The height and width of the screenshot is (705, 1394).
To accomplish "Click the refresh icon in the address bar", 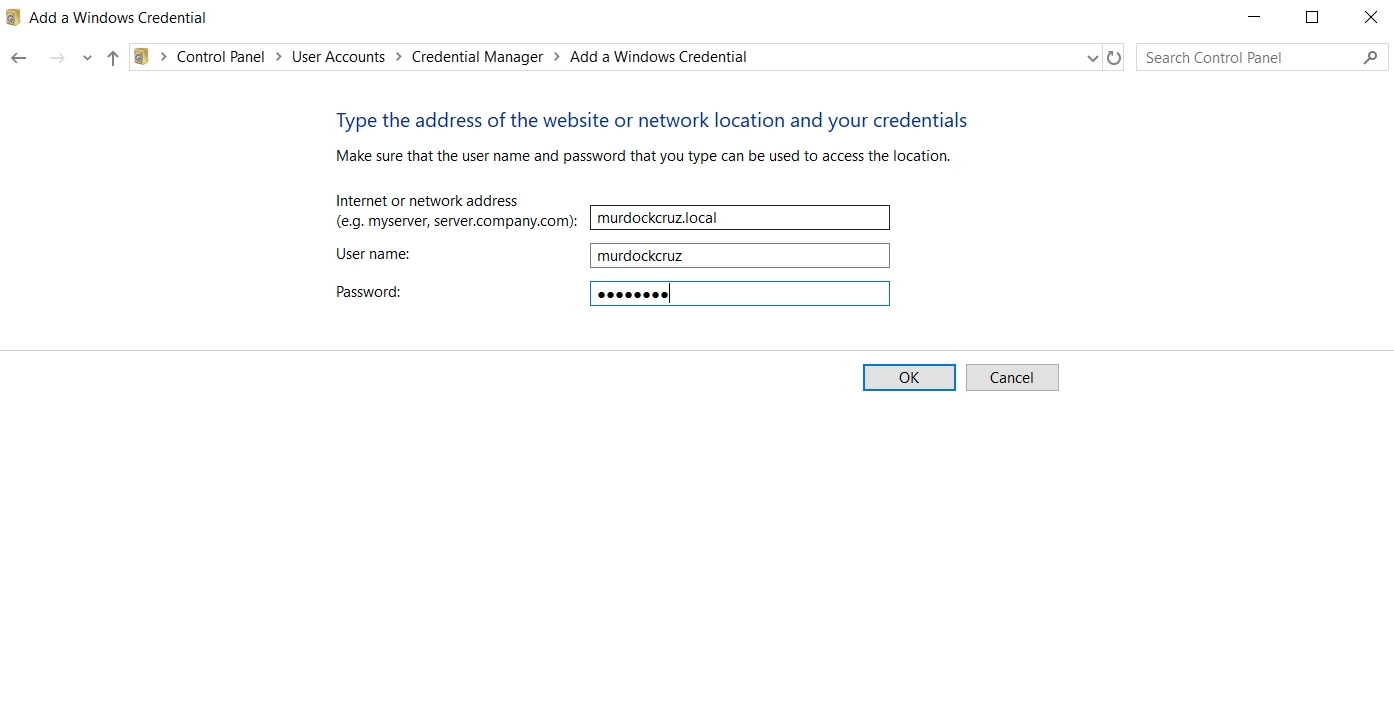I will pos(1114,57).
